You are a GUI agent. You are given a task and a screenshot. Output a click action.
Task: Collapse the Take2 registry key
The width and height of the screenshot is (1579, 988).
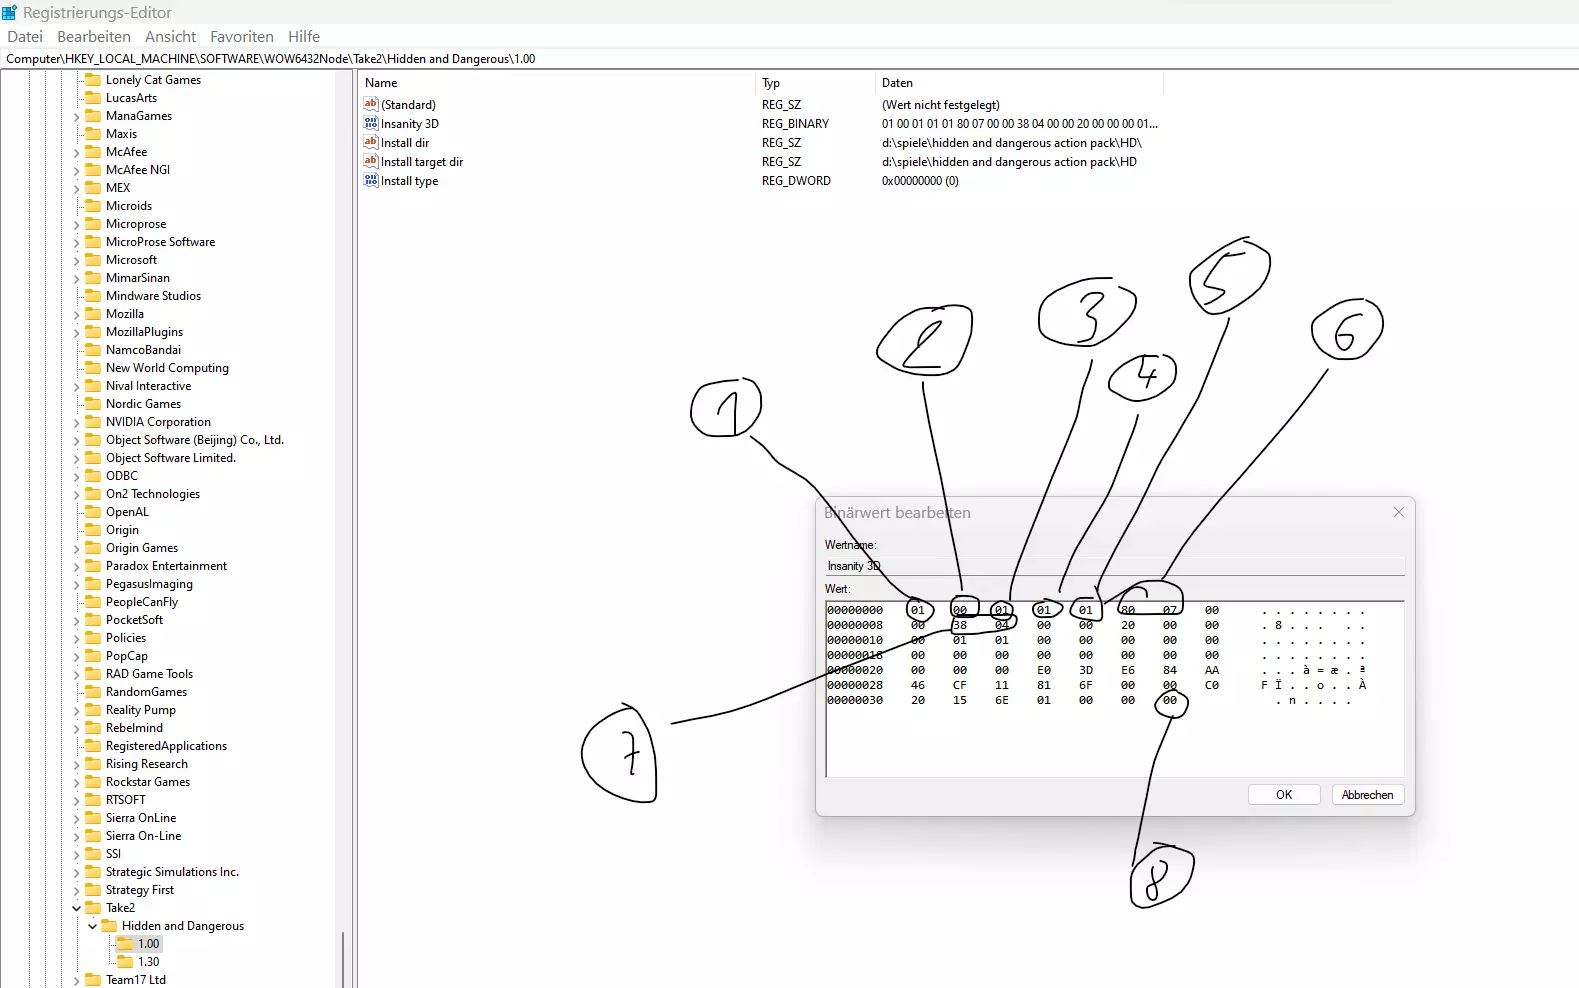click(x=76, y=908)
